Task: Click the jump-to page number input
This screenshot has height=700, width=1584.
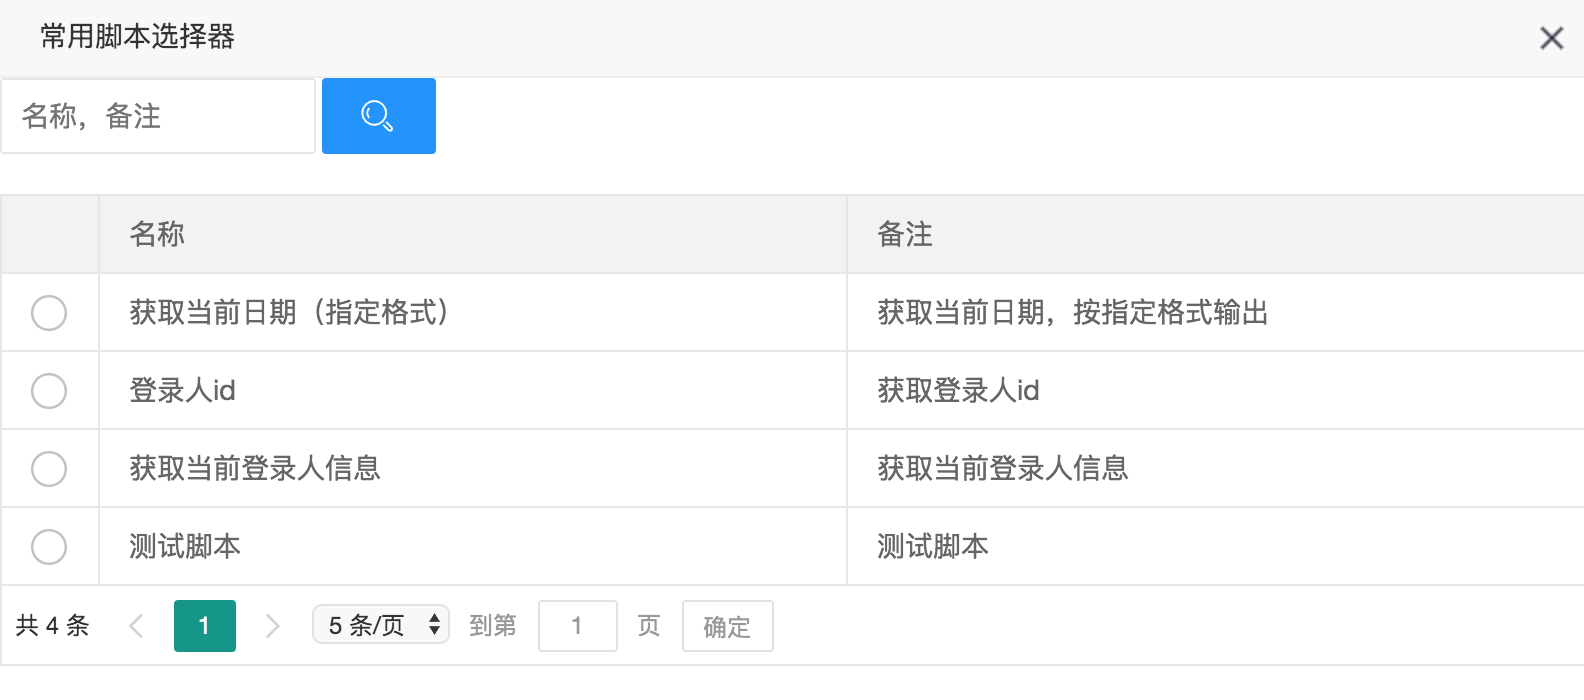Action: click(577, 626)
